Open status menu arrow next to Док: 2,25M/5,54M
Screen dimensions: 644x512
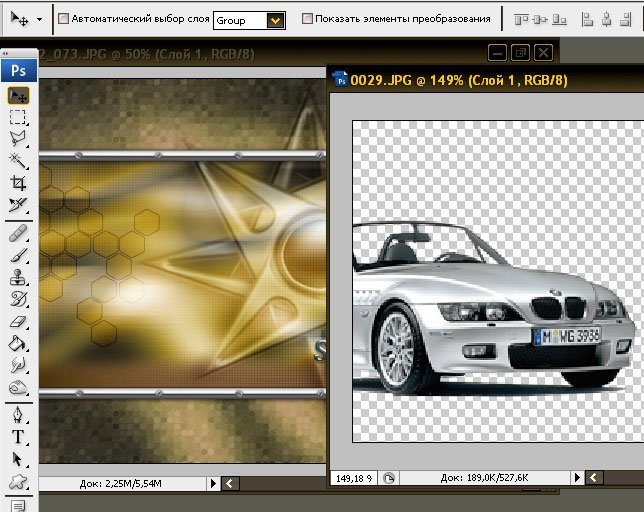click(x=213, y=483)
